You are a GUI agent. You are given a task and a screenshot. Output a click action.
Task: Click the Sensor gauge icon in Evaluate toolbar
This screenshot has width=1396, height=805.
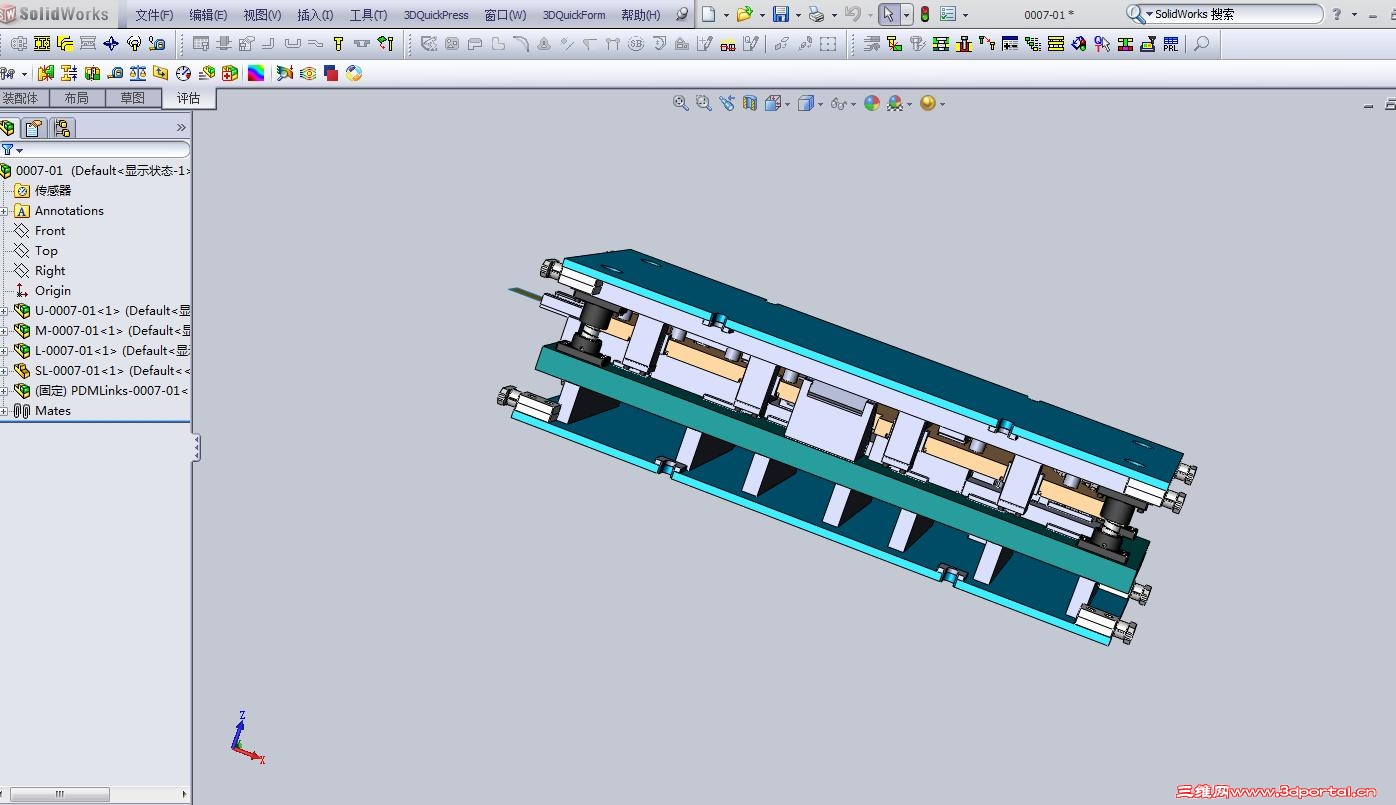184,73
